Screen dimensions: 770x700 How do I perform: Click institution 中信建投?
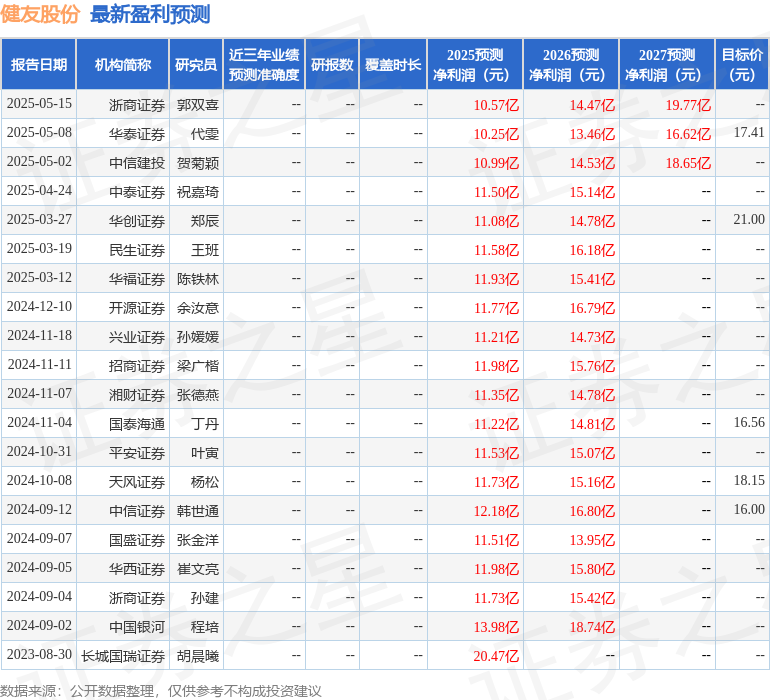[x=137, y=163]
